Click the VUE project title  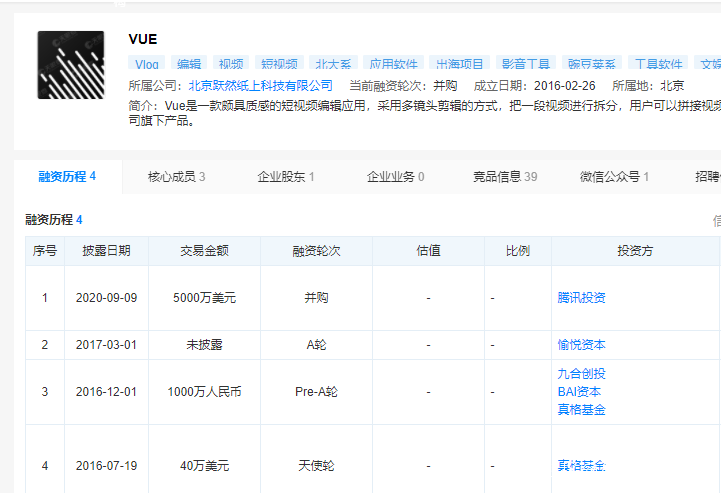(x=143, y=39)
